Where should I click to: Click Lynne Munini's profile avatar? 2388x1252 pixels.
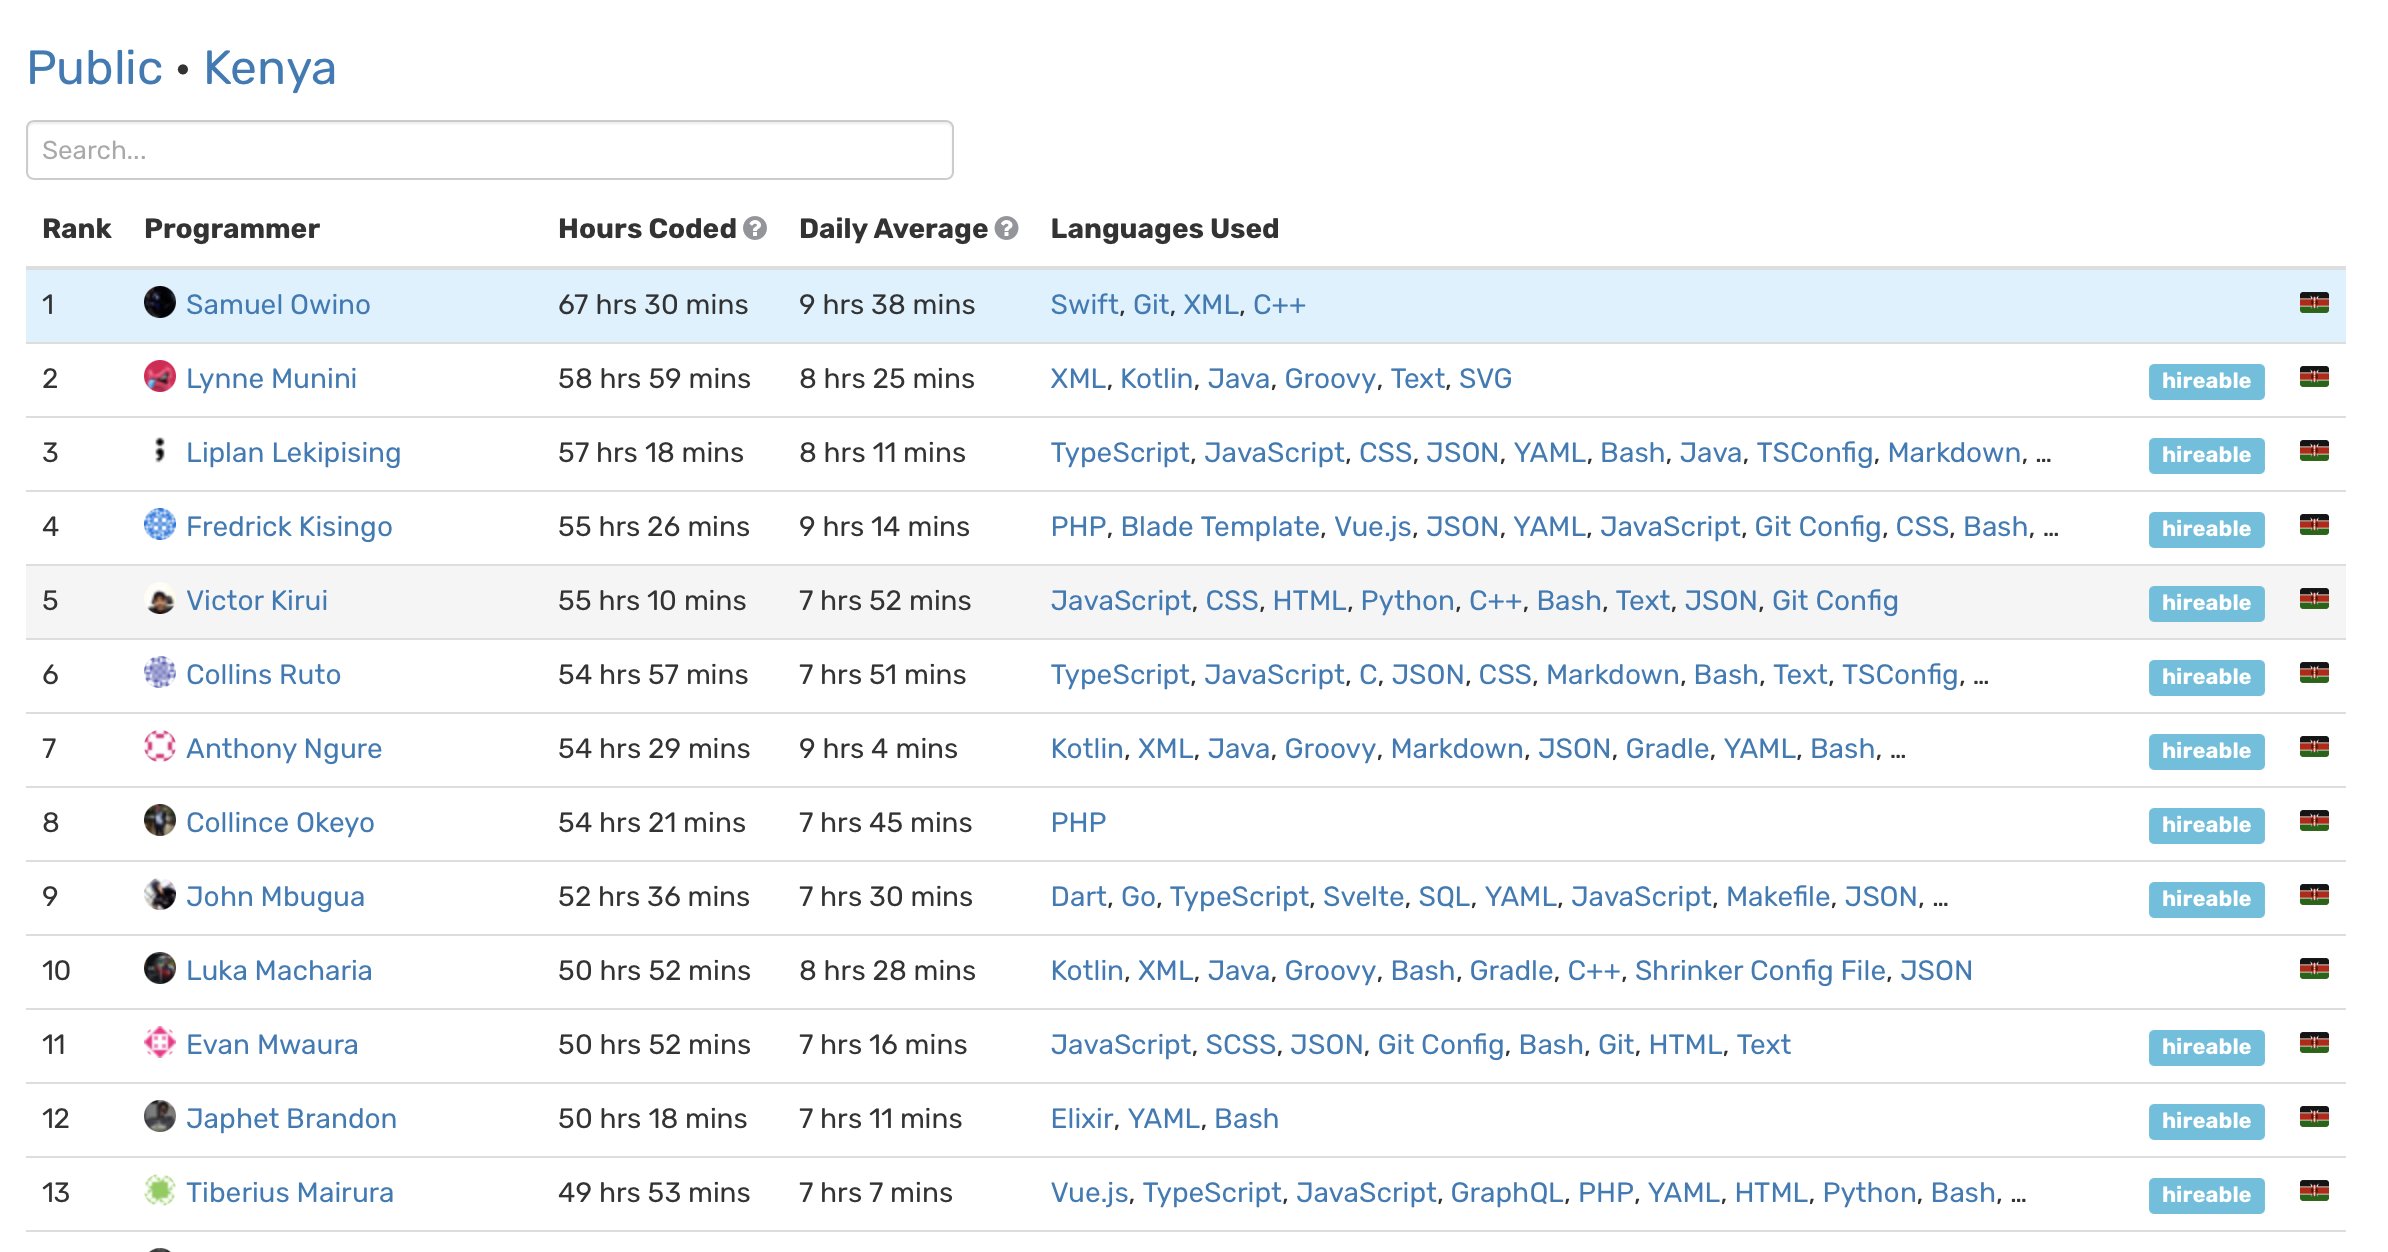coord(159,377)
